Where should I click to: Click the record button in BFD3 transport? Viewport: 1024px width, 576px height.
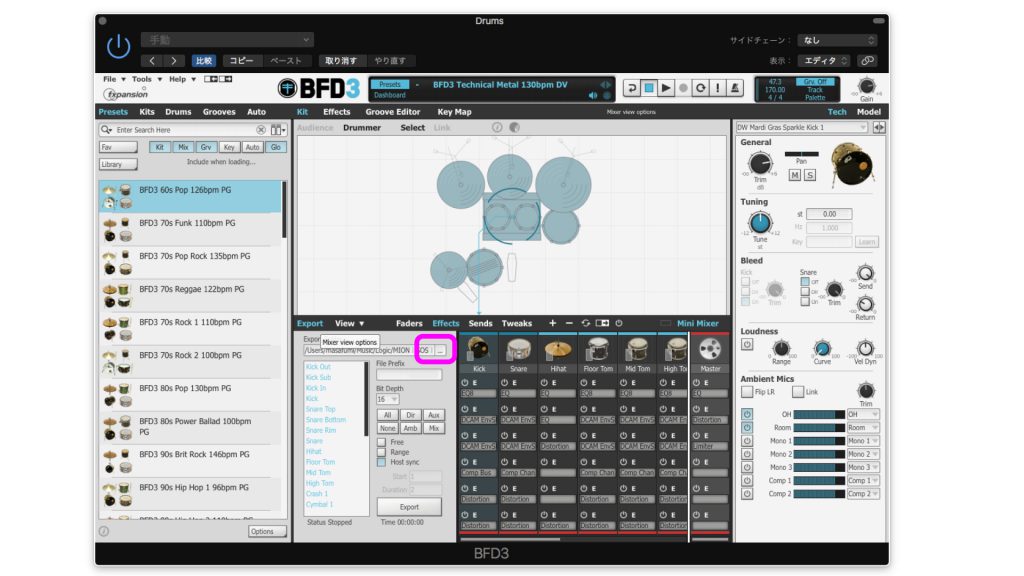(683, 88)
